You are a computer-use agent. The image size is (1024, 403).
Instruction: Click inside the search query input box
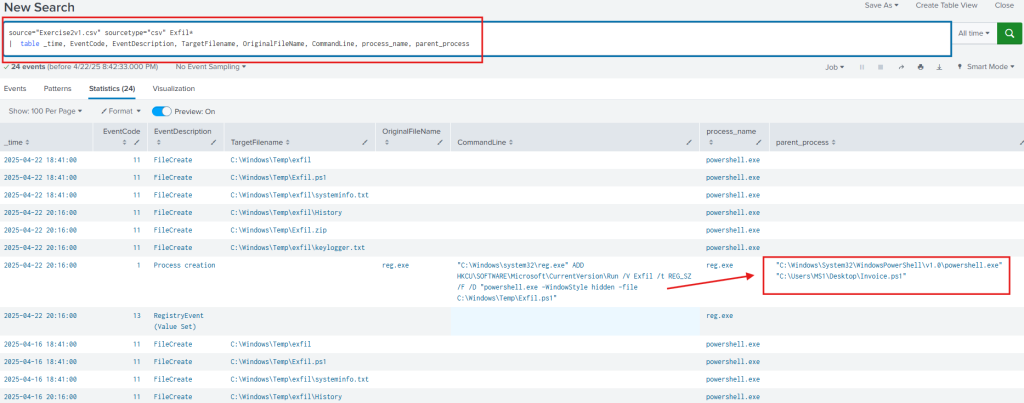[x=600, y=37]
